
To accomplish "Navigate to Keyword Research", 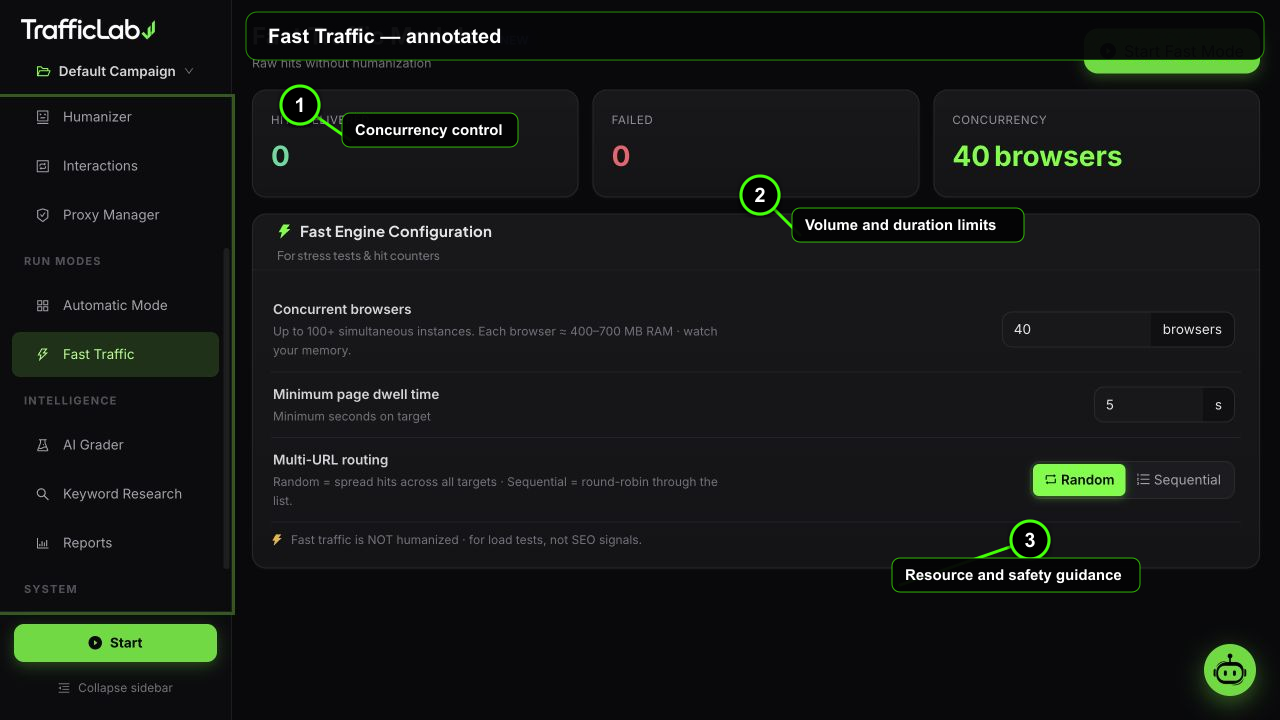I will tap(115, 494).
